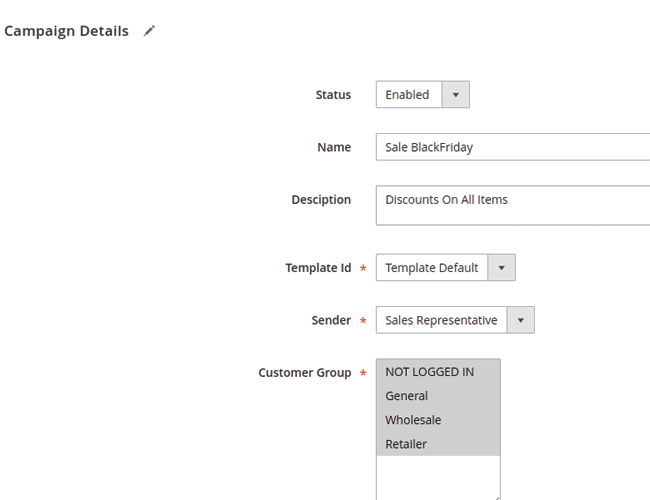Screen dimensions: 650x500
Task: Focus the Name field containing Sale BlackFriday
Action: [x=512, y=147]
